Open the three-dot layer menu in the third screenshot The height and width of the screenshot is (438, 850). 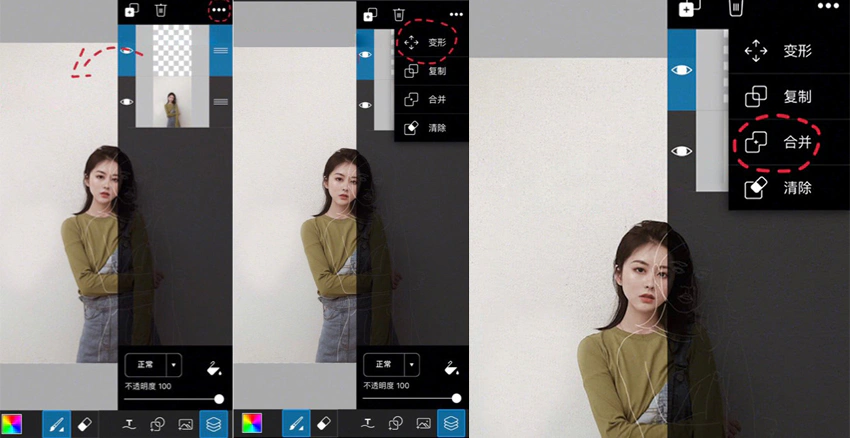(827, 7)
